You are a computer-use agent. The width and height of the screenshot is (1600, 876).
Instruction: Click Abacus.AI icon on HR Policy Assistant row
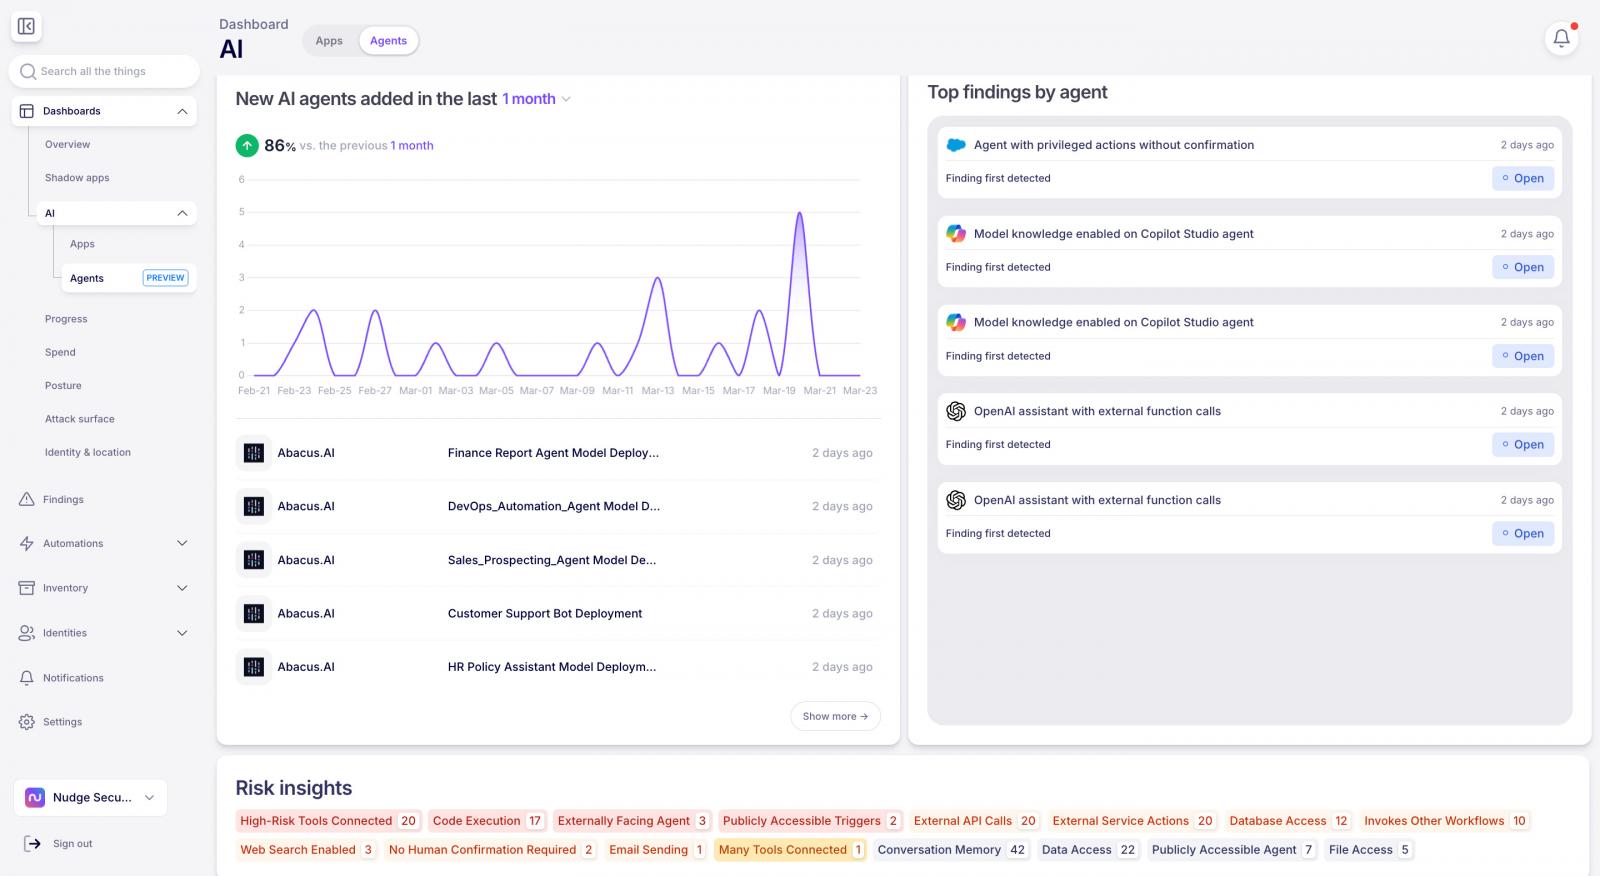pos(254,667)
